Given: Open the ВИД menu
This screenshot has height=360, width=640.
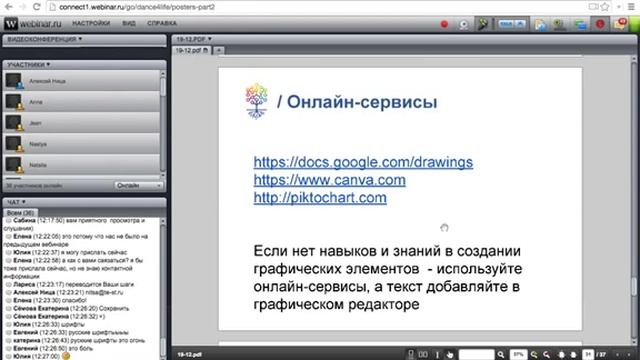Looking at the screenshot, I should pos(129,23).
